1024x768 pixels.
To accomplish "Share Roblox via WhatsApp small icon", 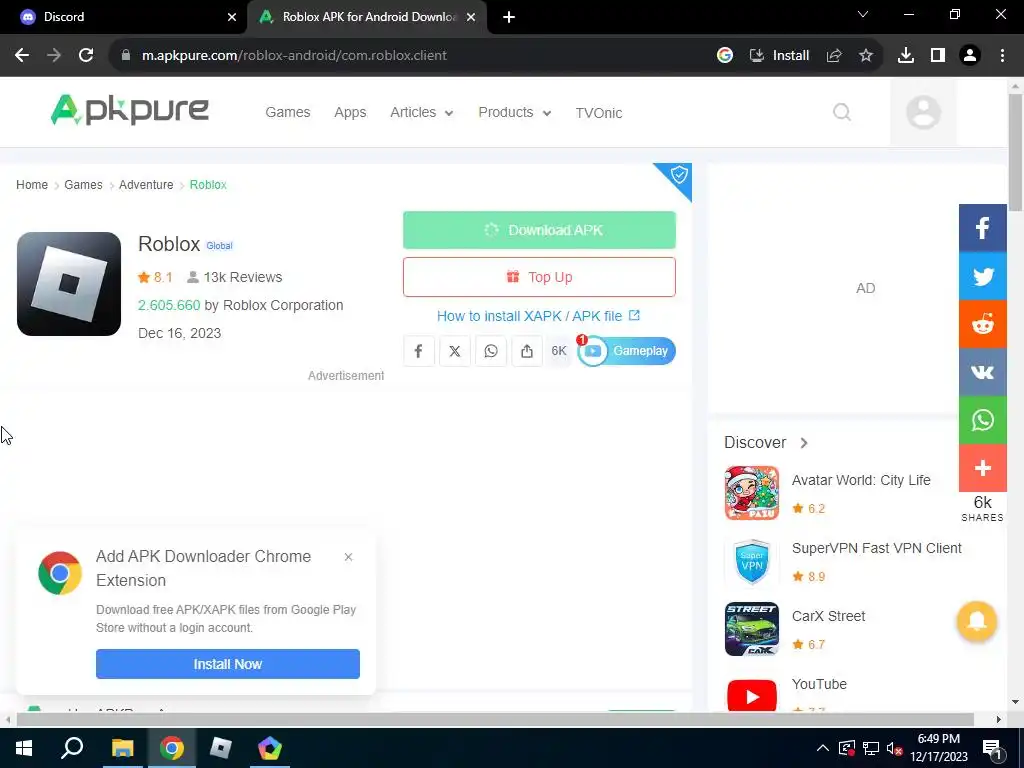I will (490, 351).
